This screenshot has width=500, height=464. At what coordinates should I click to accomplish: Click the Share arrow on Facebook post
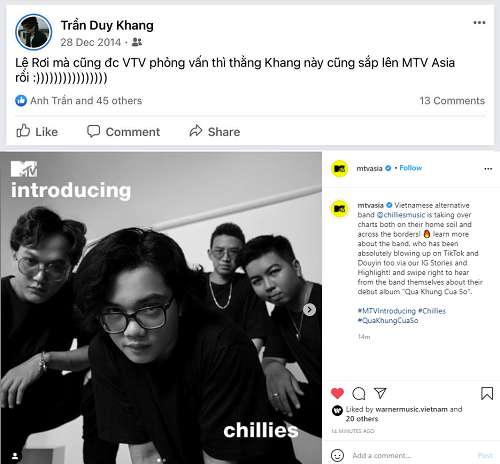tap(196, 131)
